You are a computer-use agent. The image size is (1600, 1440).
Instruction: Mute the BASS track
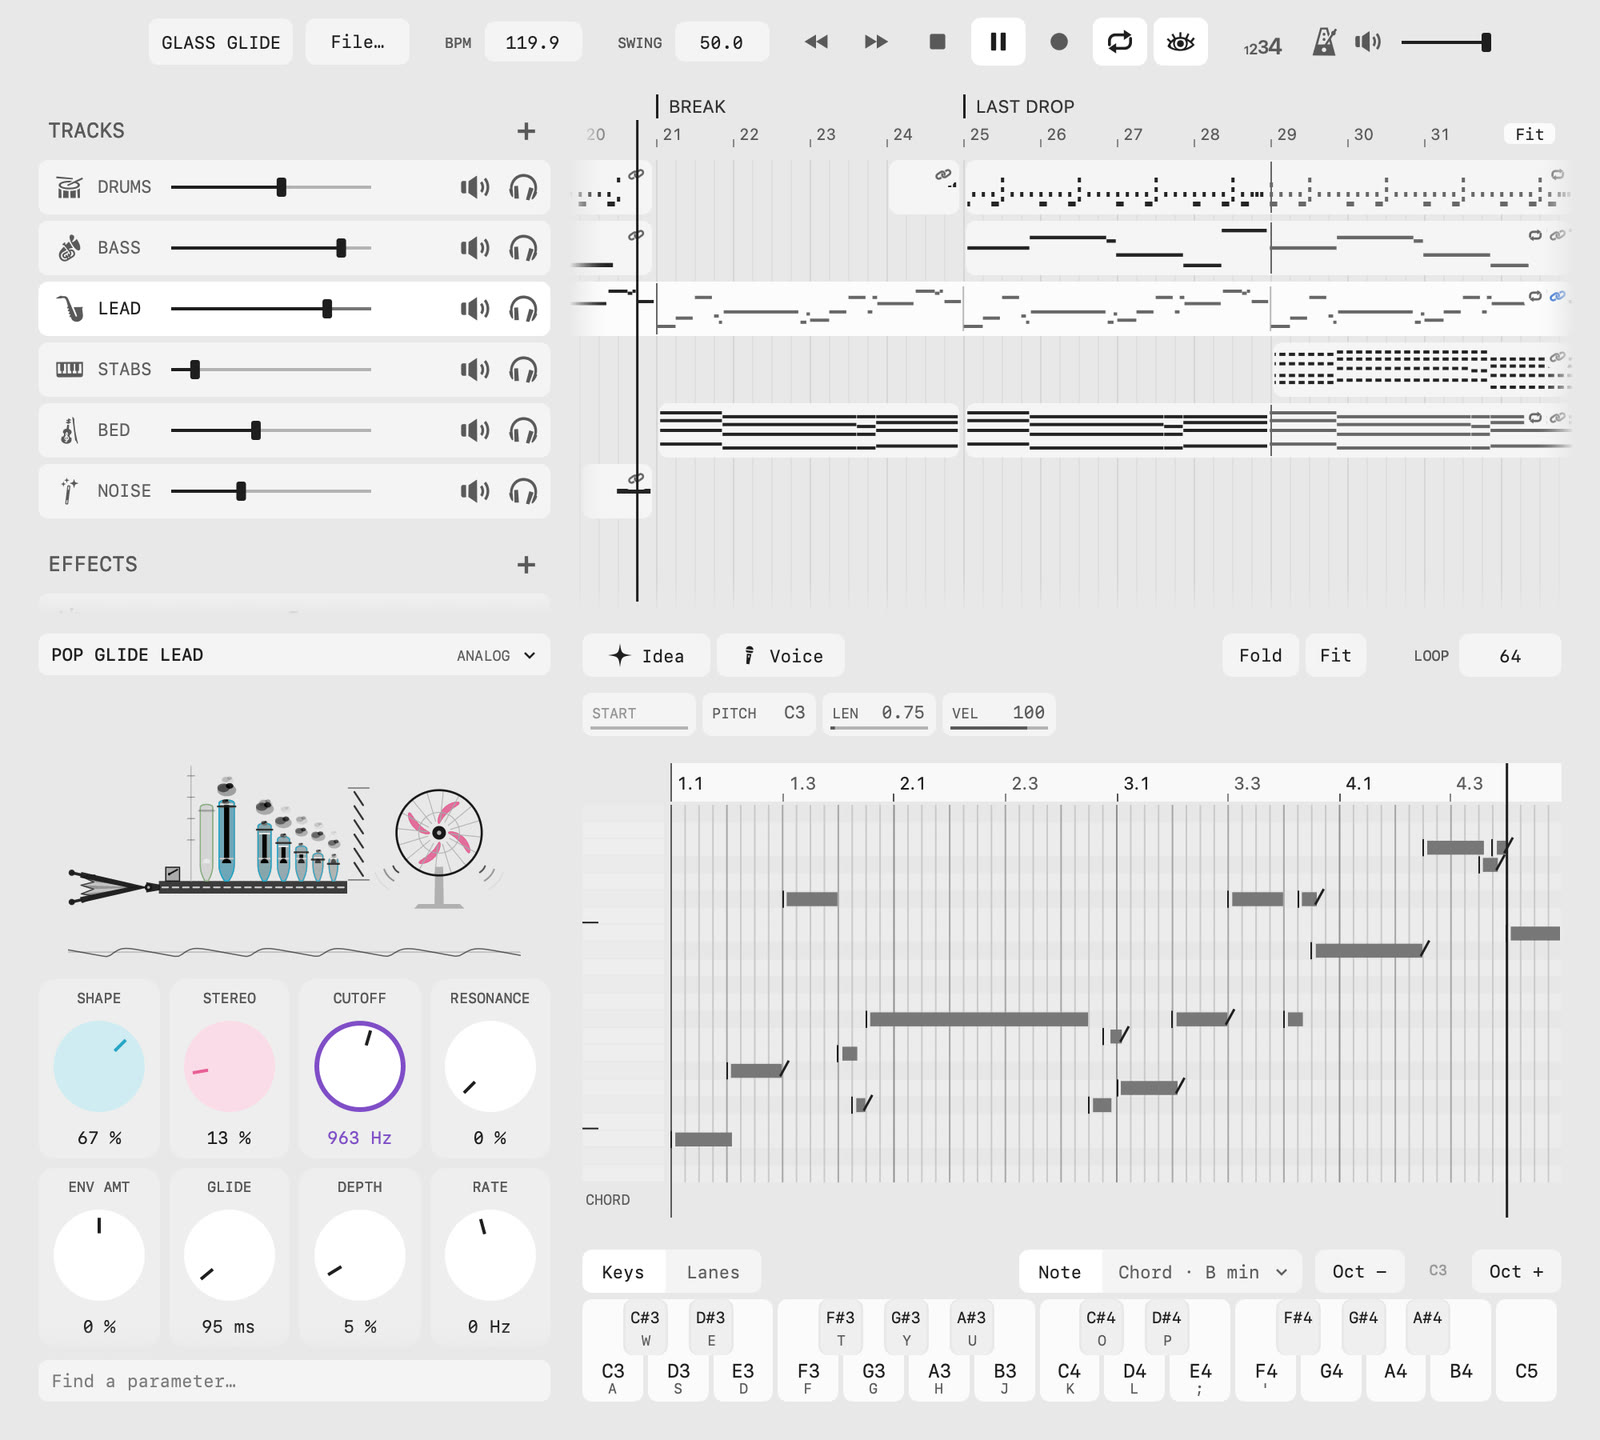(x=475, y=248)
